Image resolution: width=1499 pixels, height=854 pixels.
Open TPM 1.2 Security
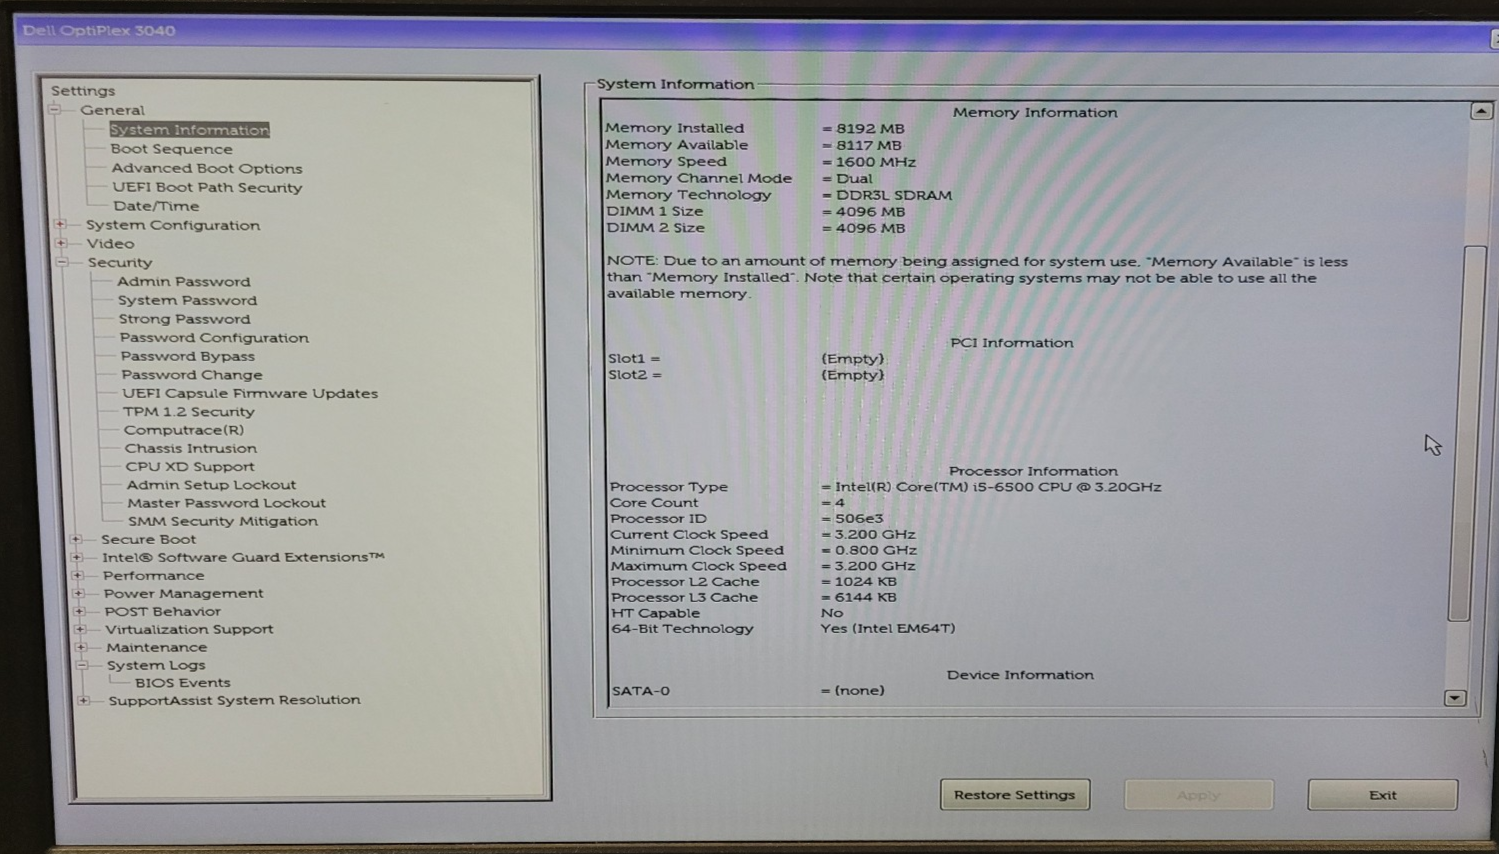188,411
